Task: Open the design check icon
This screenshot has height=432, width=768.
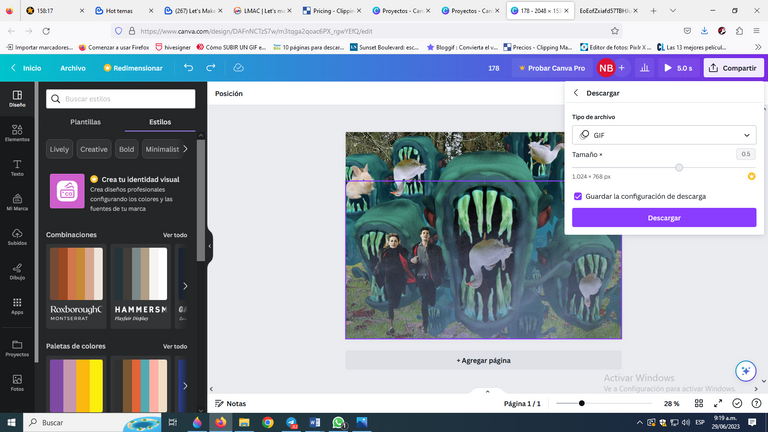Action: [x=737, y=403]
